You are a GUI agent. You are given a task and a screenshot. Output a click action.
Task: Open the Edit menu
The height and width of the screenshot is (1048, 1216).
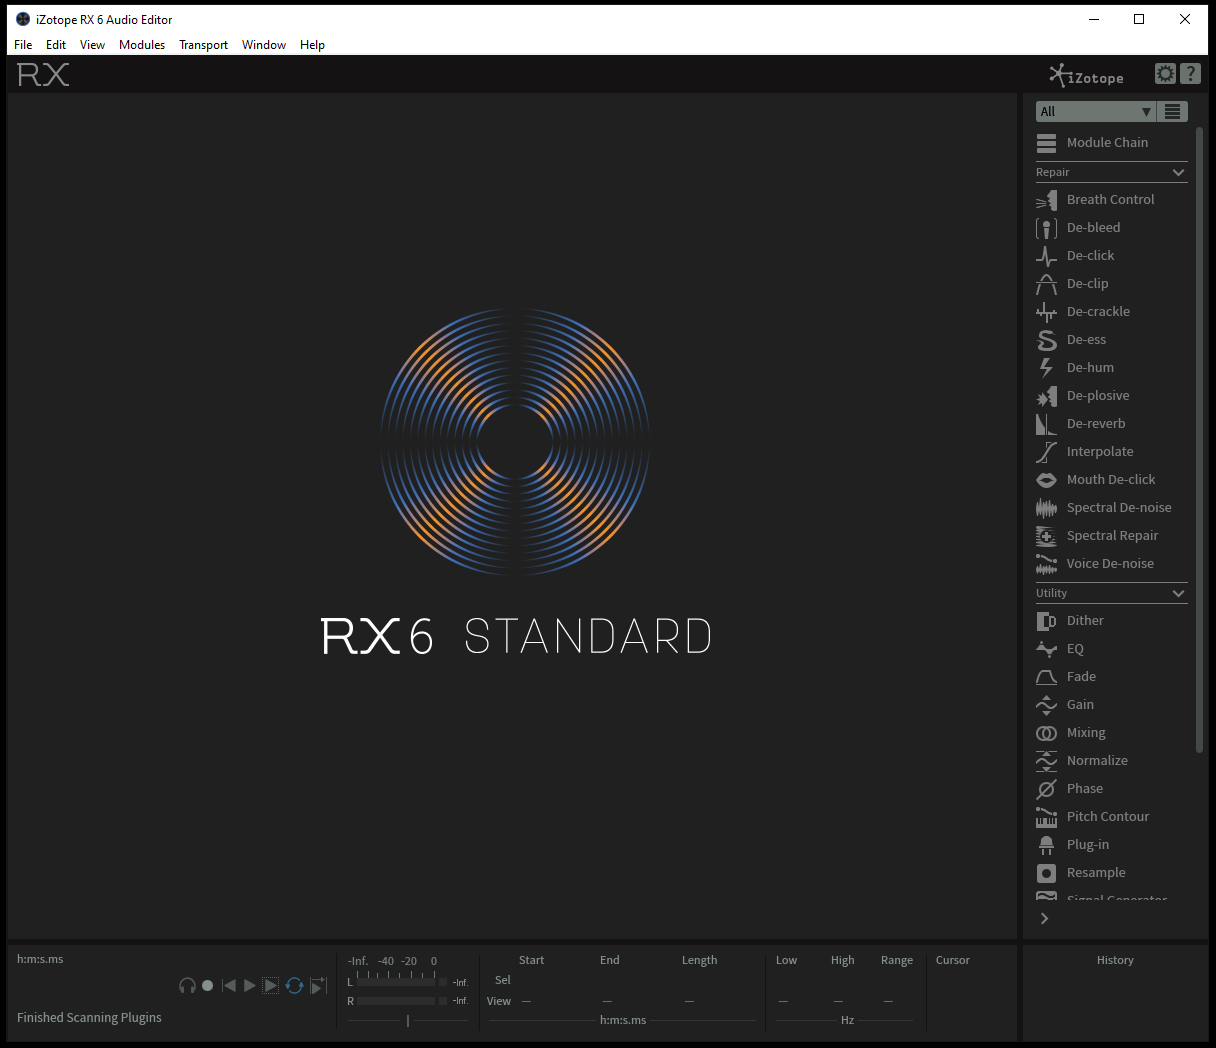(56, 45)
